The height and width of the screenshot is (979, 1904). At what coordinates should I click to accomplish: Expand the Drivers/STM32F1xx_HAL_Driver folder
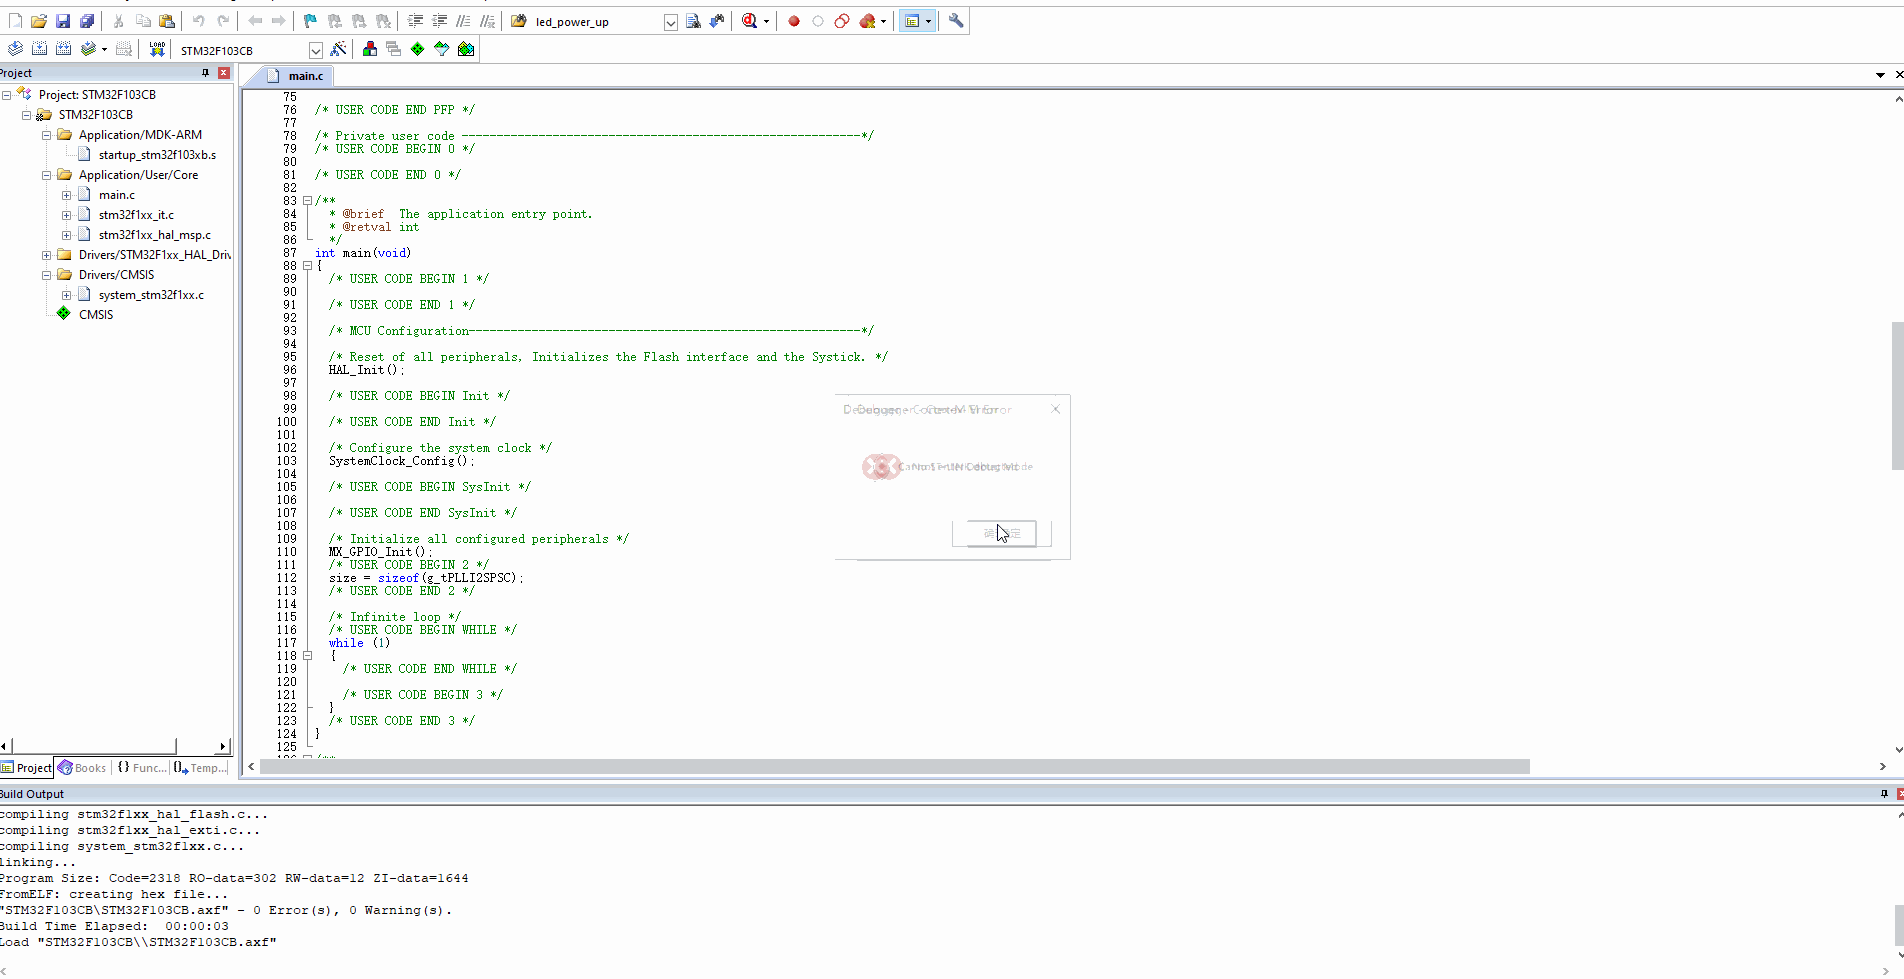tap(47, 255)
